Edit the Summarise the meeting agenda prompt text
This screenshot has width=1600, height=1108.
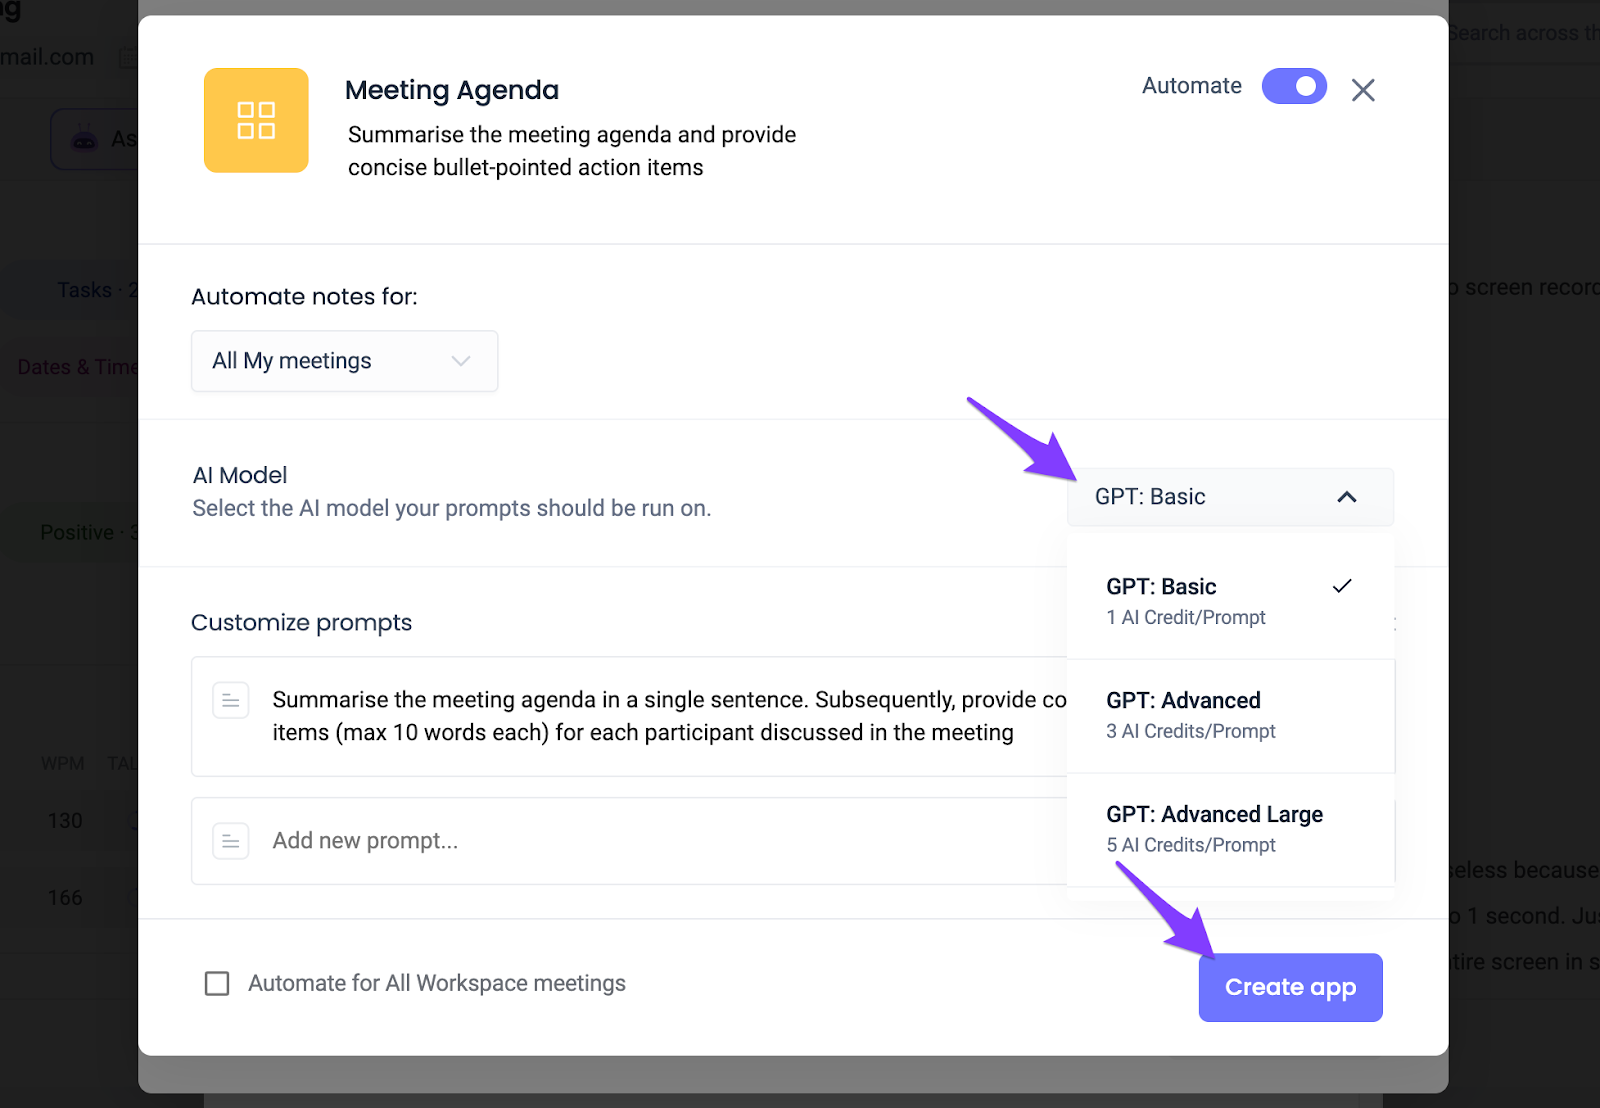point(669,716)
